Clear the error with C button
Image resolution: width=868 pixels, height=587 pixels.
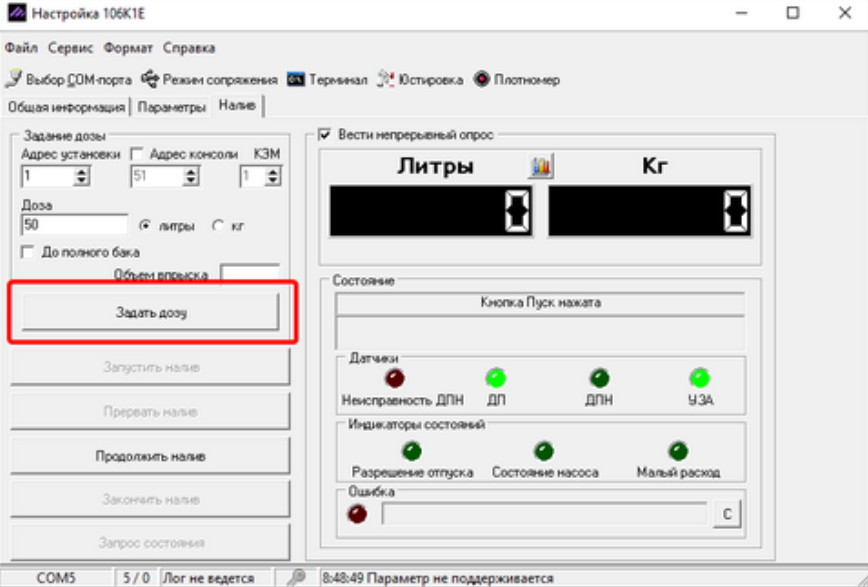coord(727,514)
